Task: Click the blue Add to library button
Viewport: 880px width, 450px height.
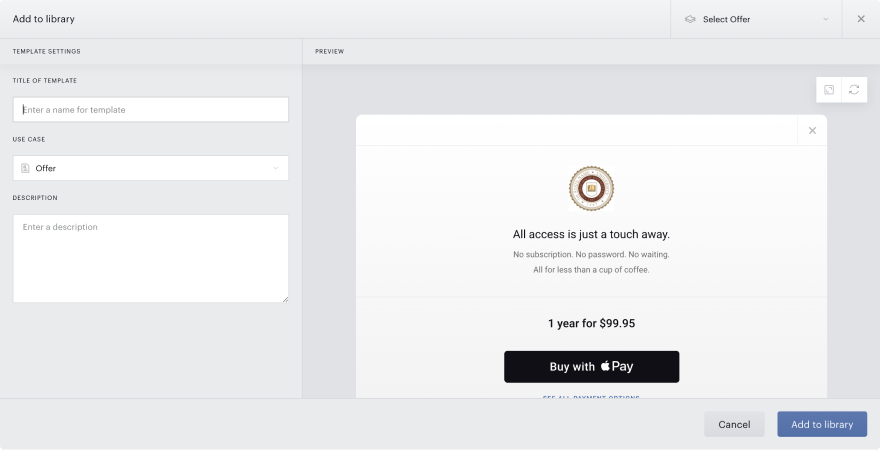Action: coord(822,424)
